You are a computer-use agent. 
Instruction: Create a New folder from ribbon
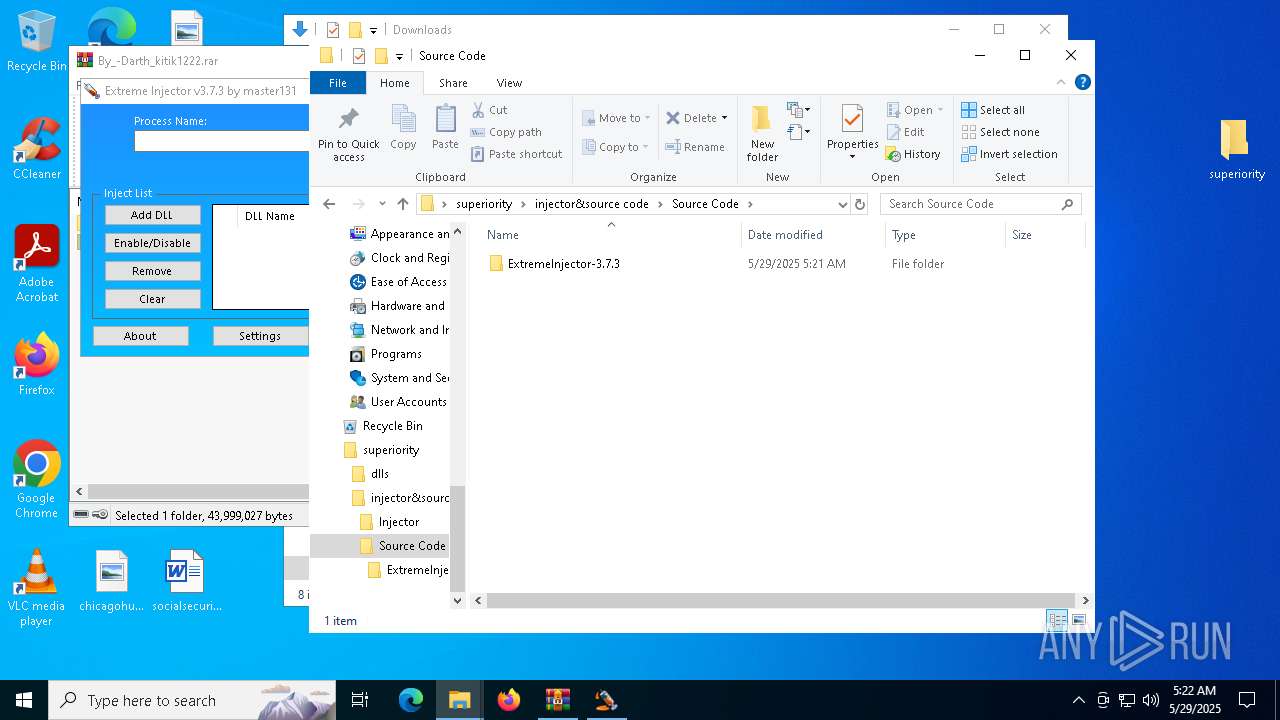pos(762,133)
